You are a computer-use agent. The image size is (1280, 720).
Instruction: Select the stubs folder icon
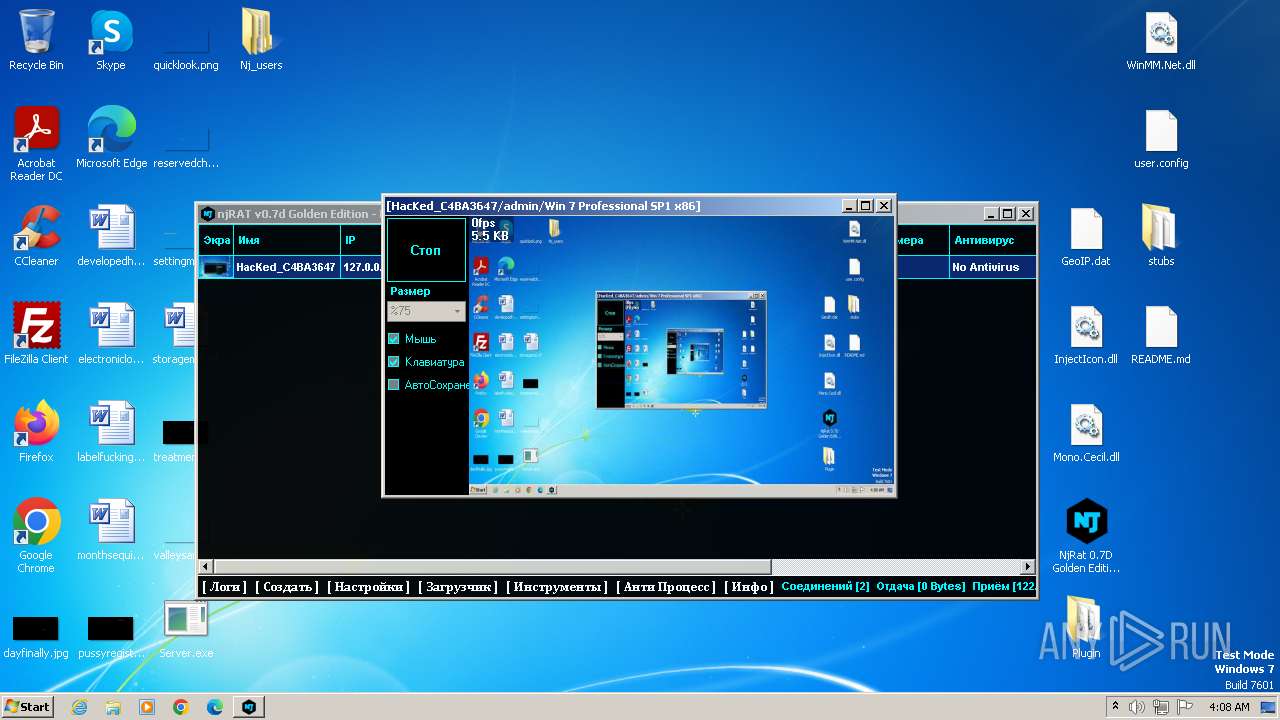pos(1161,237)
